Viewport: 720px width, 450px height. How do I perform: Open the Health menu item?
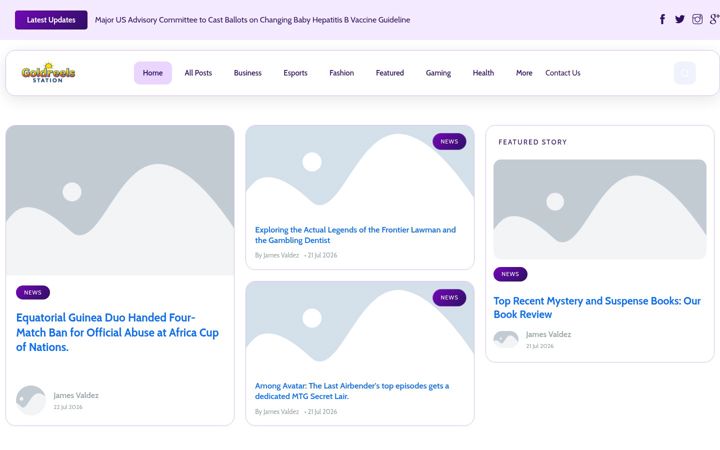click(483, 73)
